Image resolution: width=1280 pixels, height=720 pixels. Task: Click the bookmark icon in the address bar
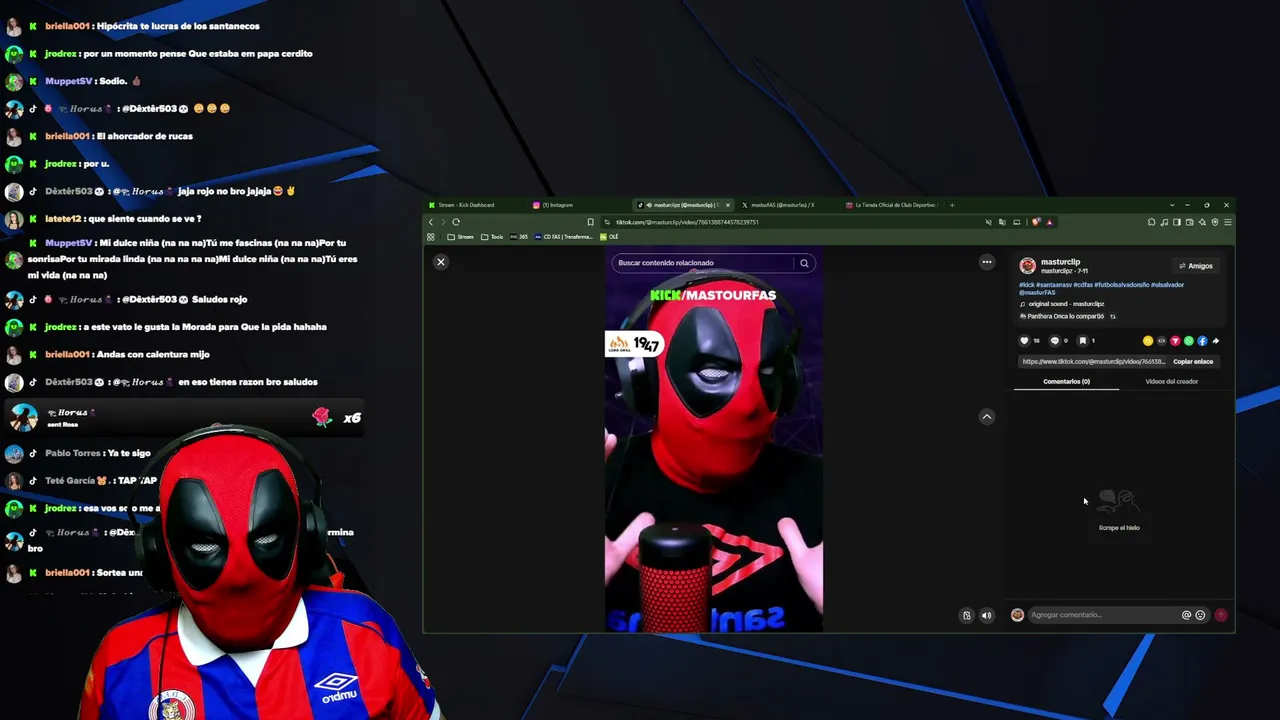(x=590, y=222)
